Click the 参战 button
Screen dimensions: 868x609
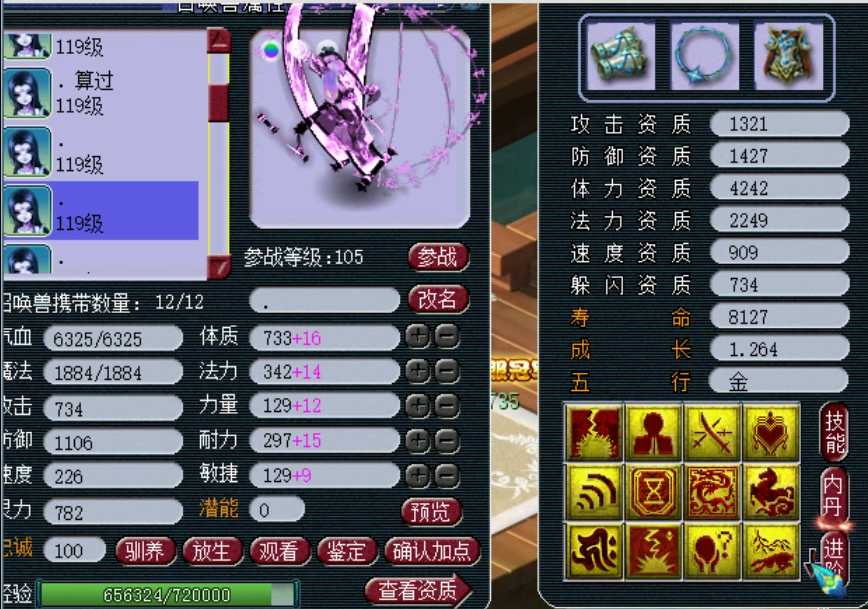[x=438, y=257]
